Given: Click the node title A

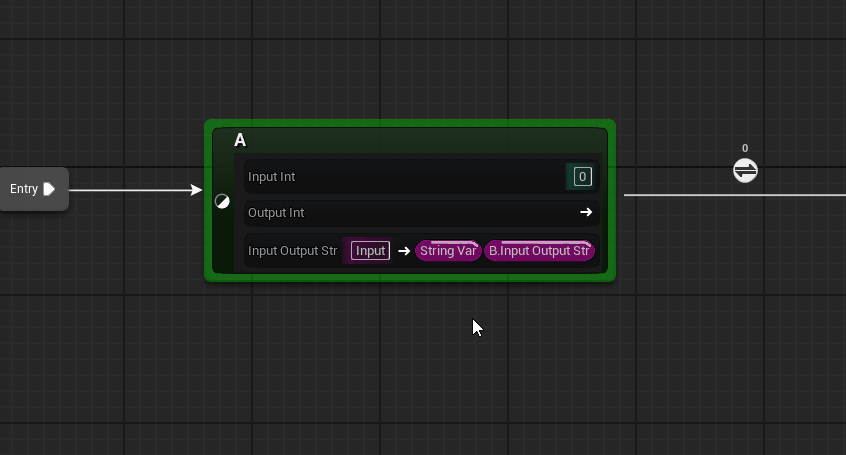Looking at the screenshot, I should 240,141.
